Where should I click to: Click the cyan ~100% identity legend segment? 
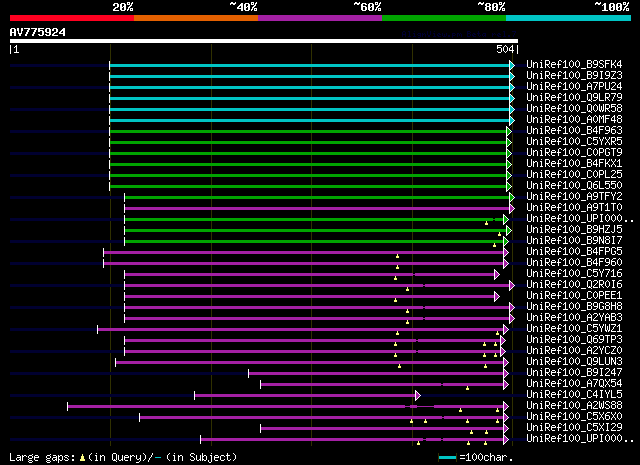(x=569, y=18)
